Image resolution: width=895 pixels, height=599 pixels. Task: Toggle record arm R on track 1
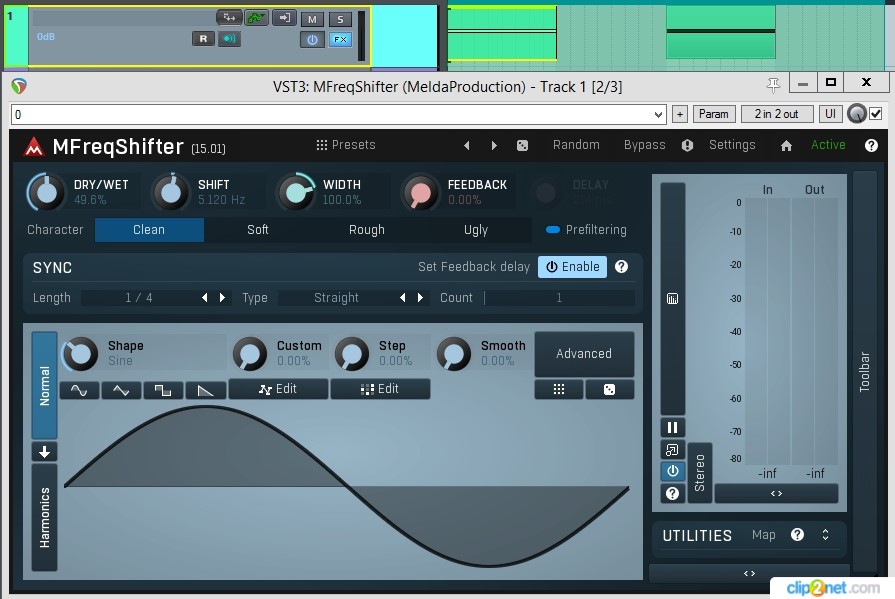(203, 39)
